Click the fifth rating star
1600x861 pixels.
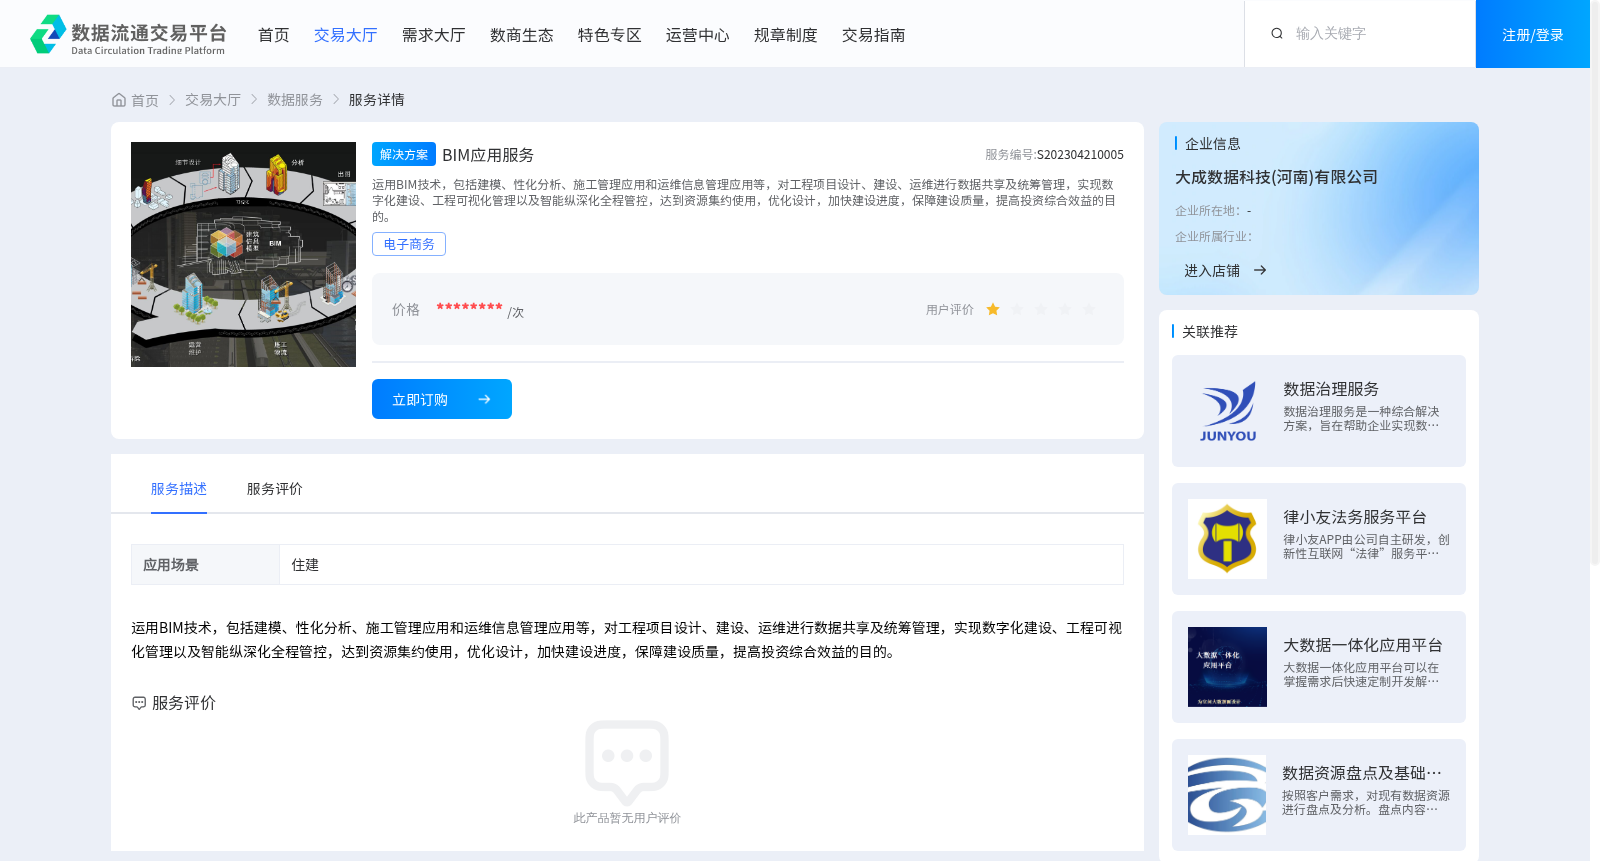pos(1089,310)
